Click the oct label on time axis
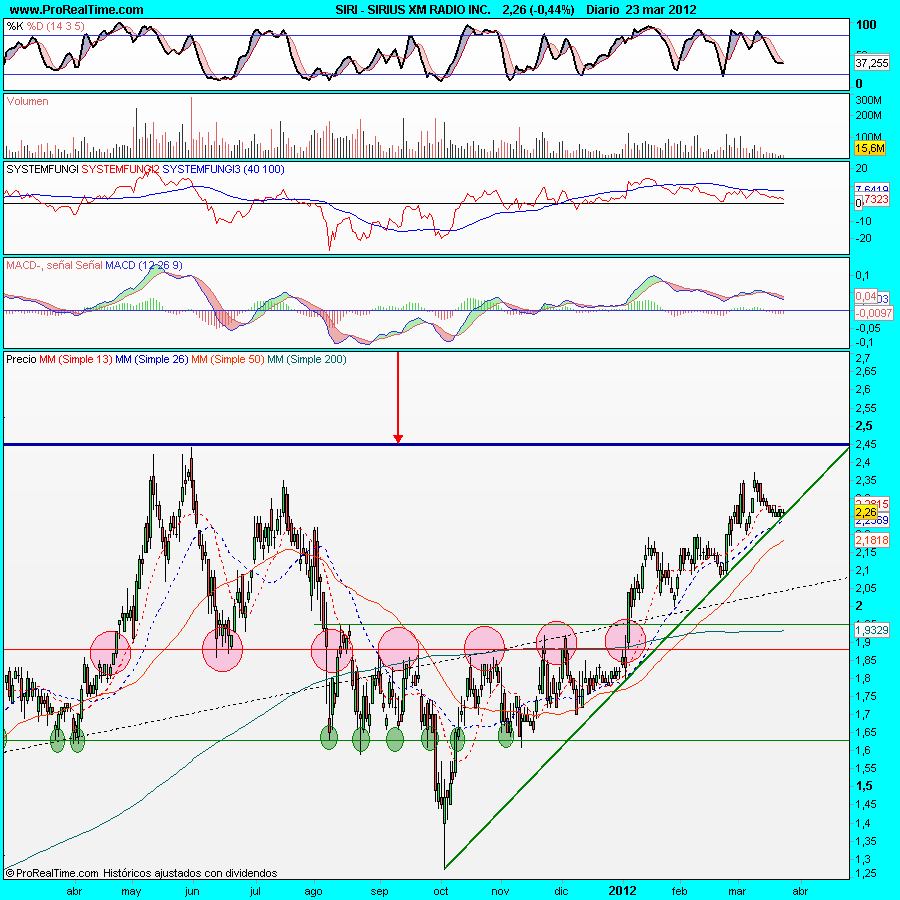This screenshot has height=900, width=900. coord(441,891)
